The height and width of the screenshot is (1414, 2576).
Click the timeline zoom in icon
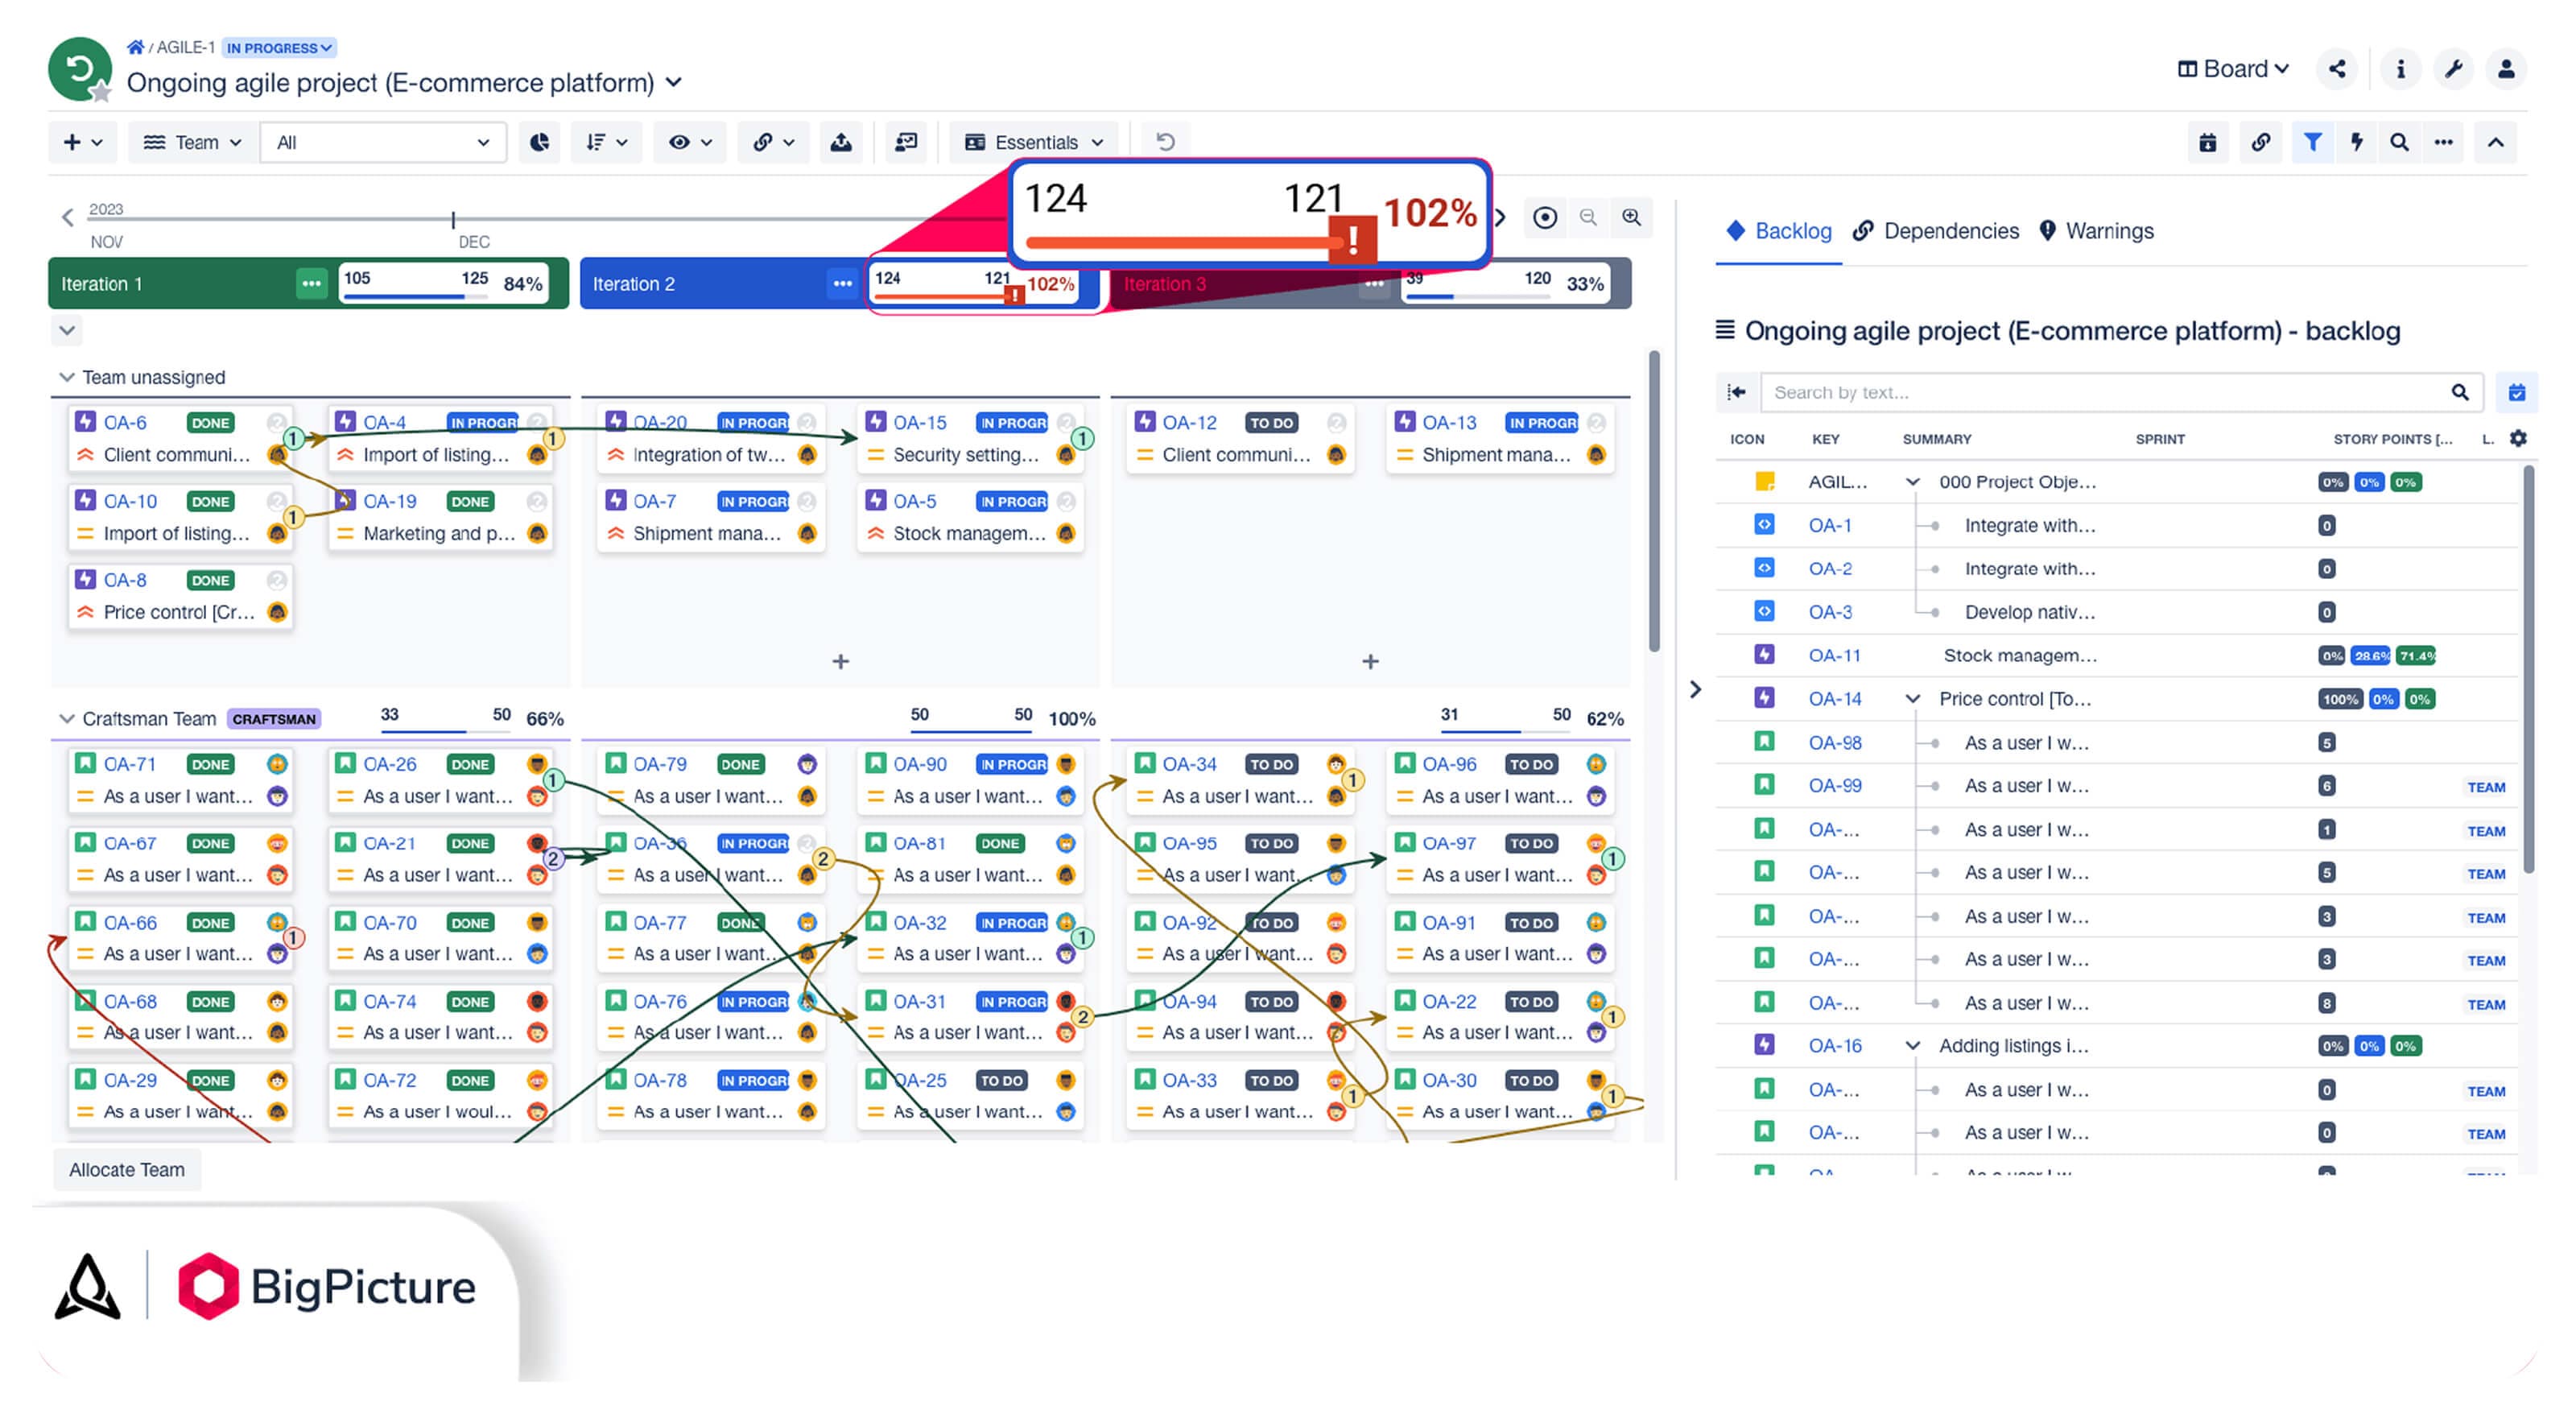1631,217
